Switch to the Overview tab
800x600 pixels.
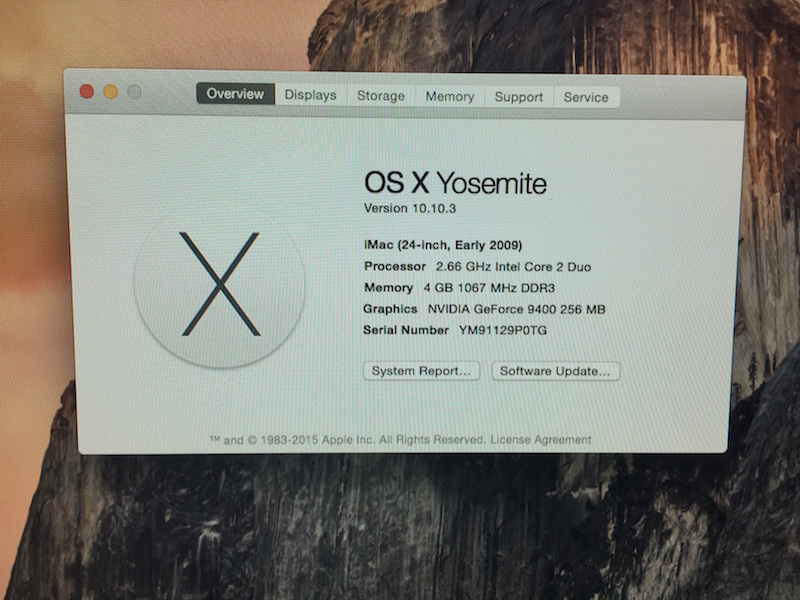pos(236,94)
